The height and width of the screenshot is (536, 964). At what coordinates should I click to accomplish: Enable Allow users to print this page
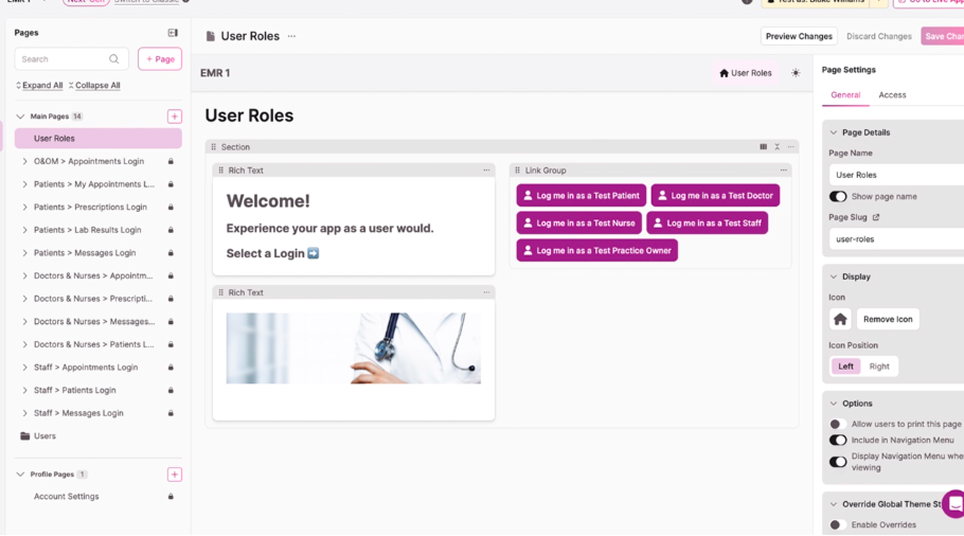[838, 424]
